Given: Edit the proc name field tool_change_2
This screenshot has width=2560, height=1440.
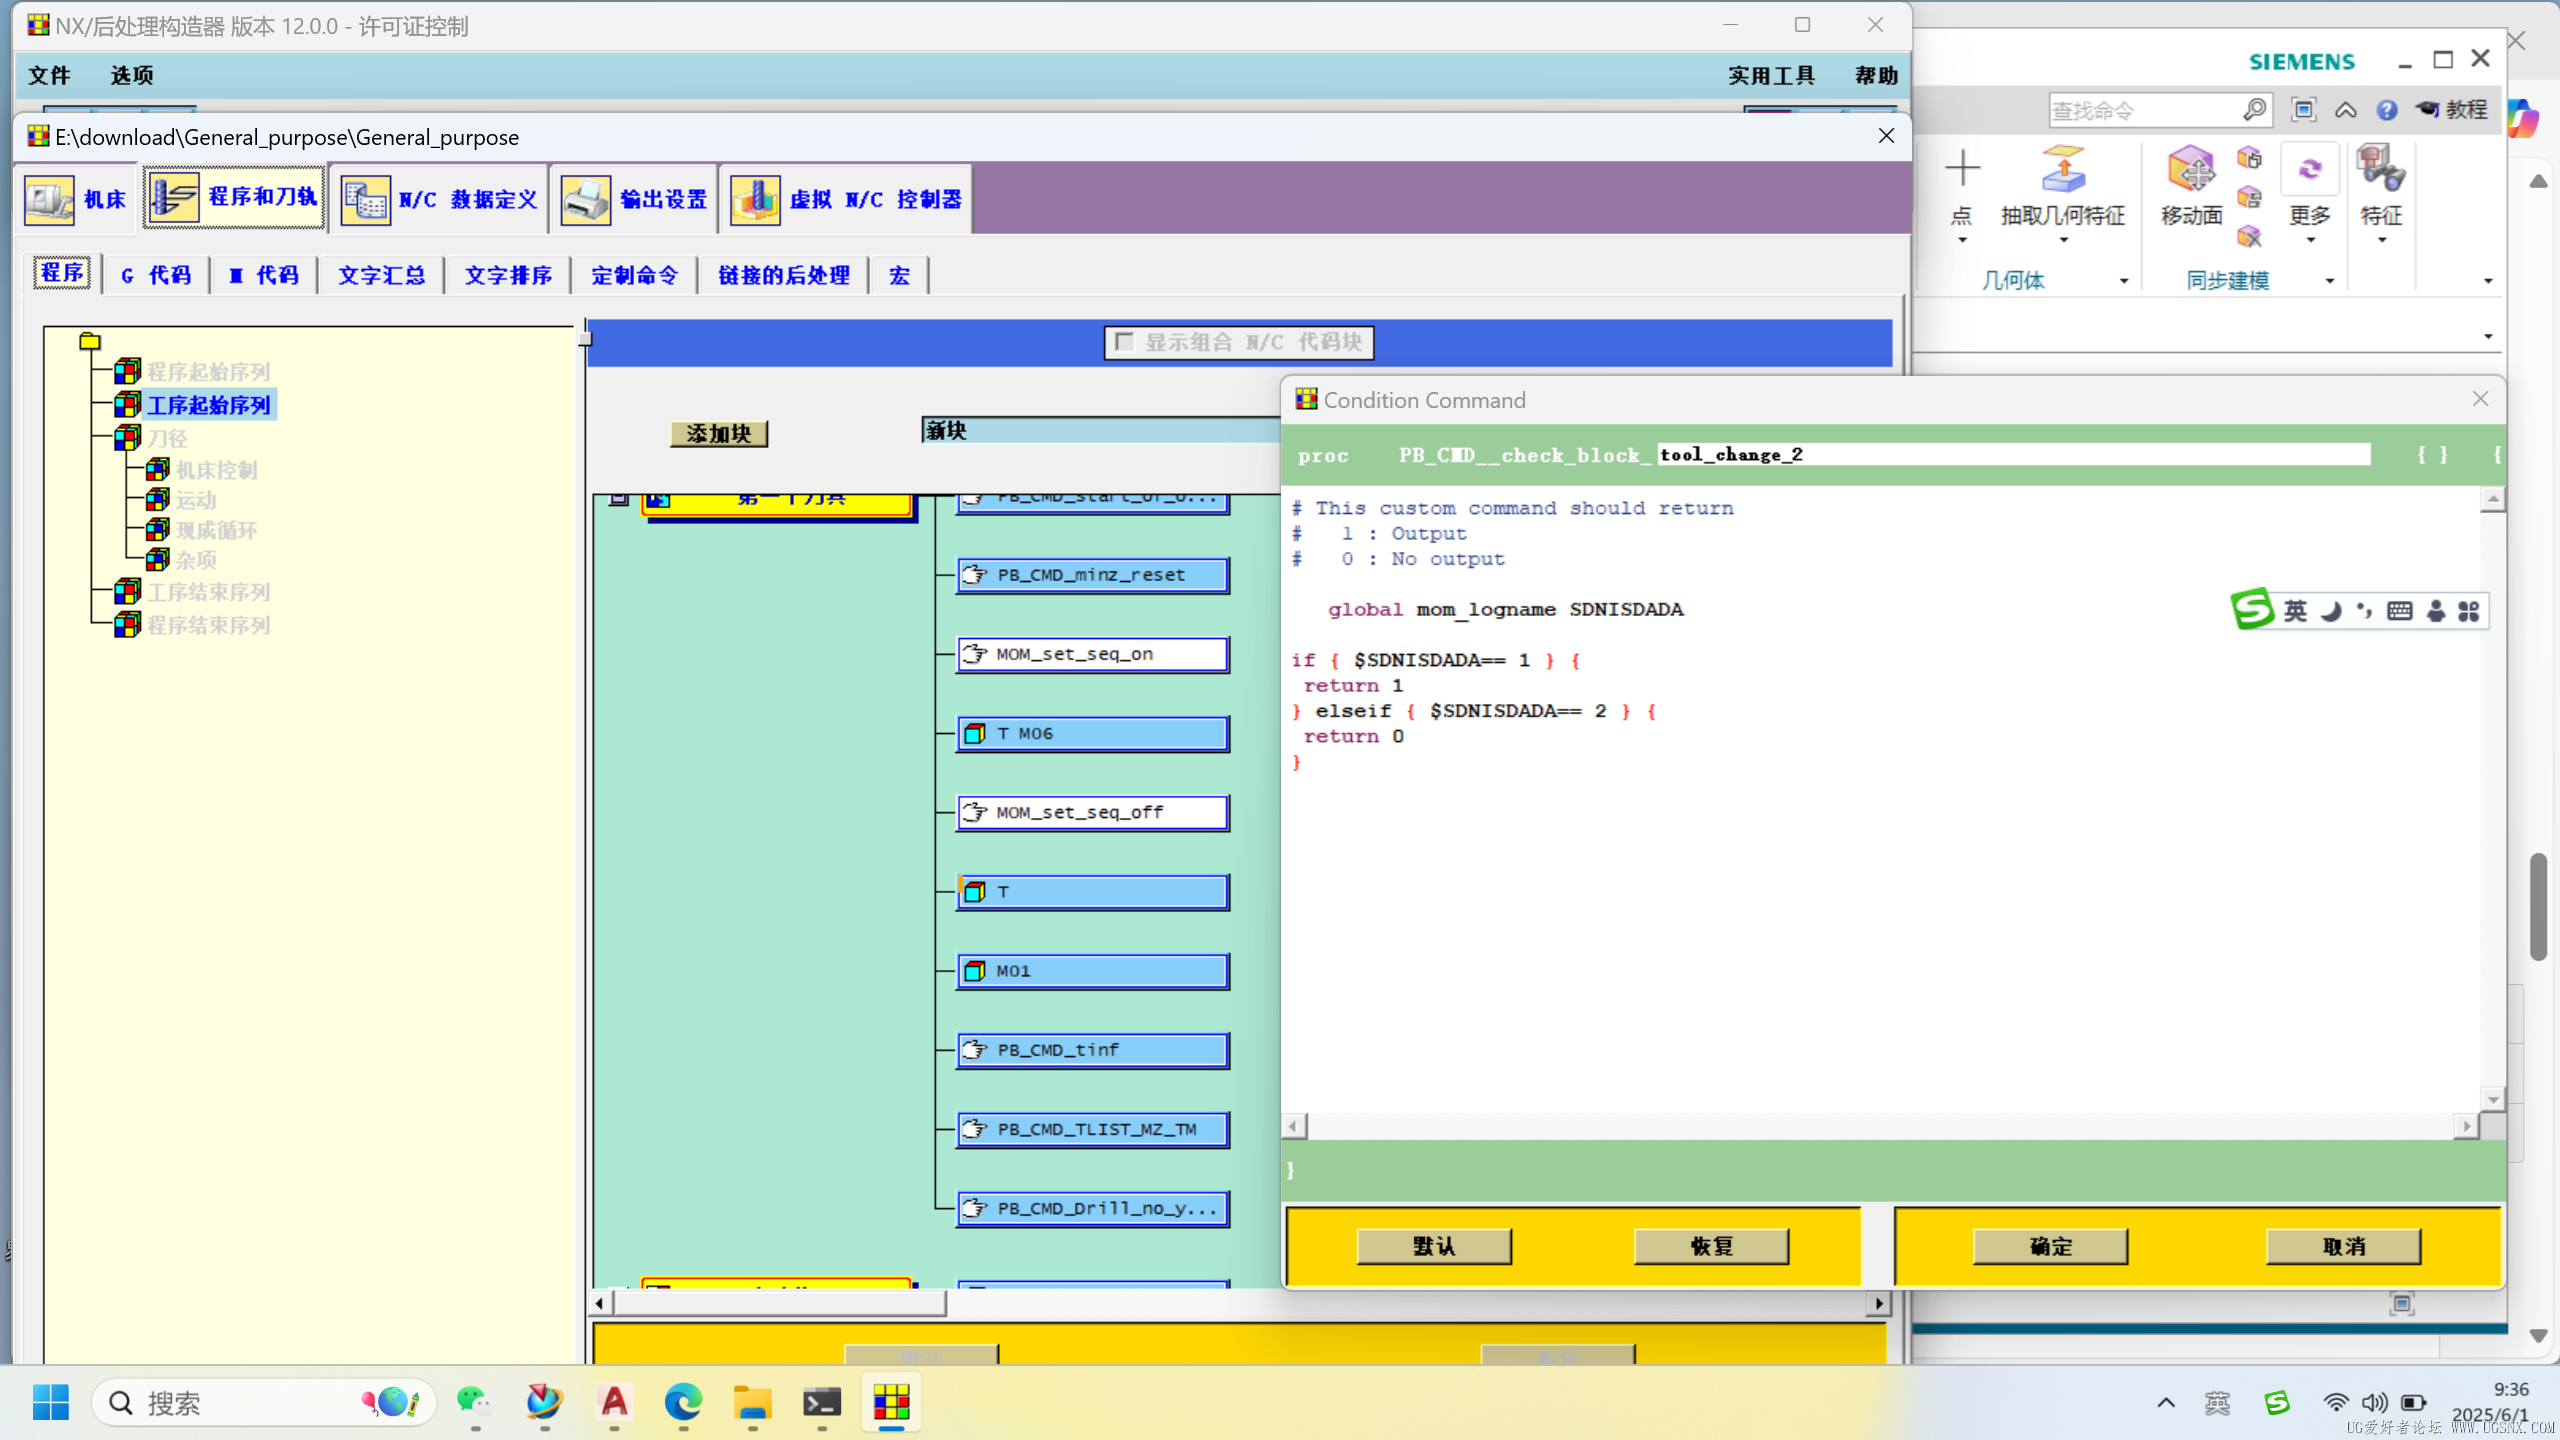Looking at the screenshot, I should (x=2013, y=455).
